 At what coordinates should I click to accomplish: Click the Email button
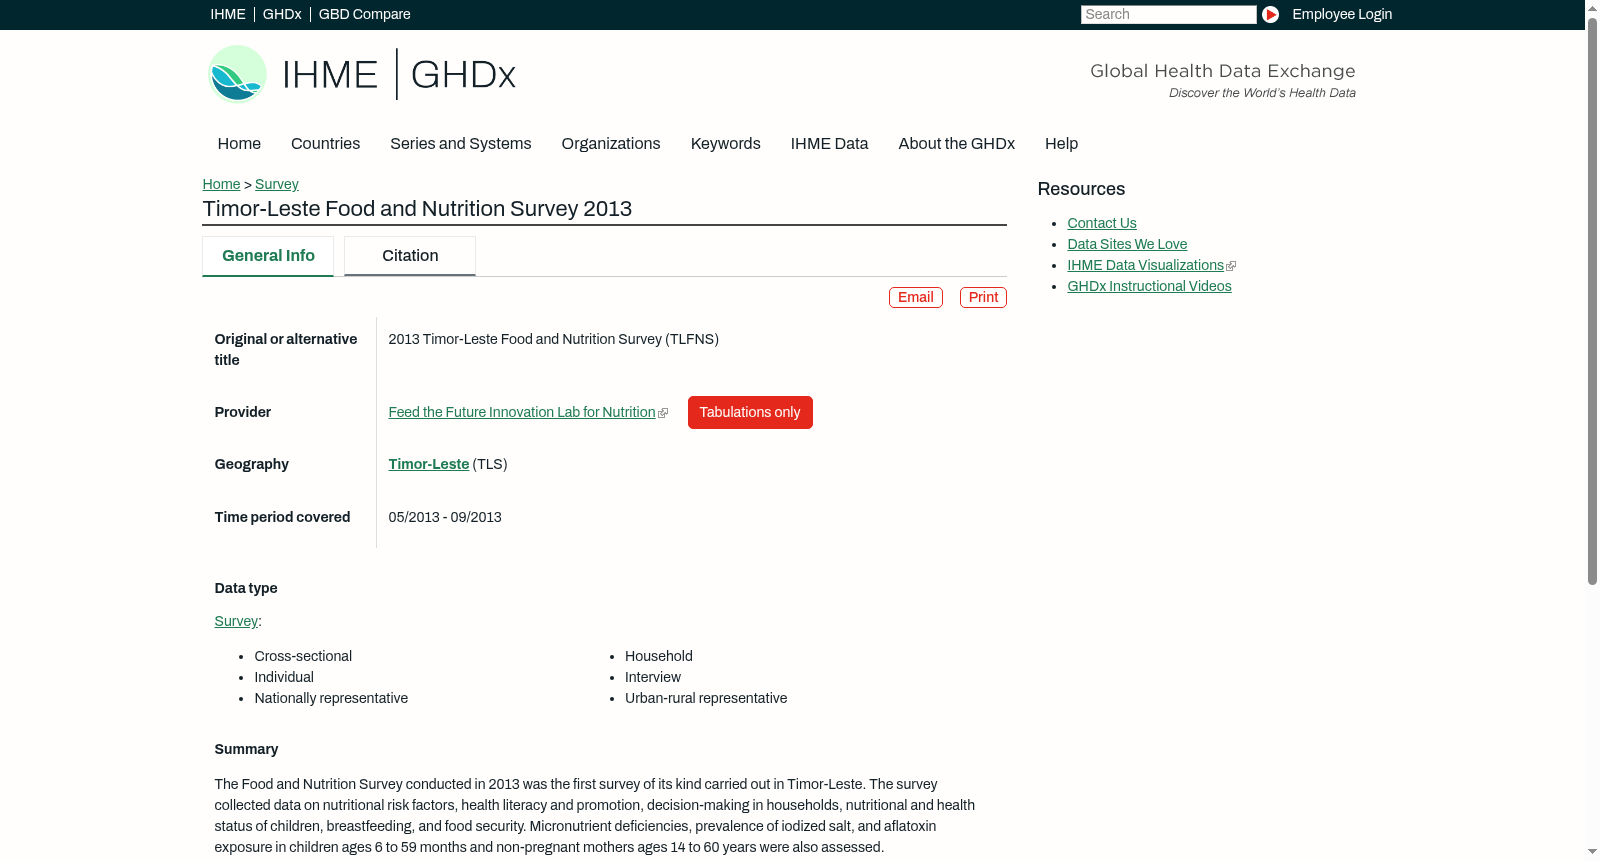click(916, 298)
